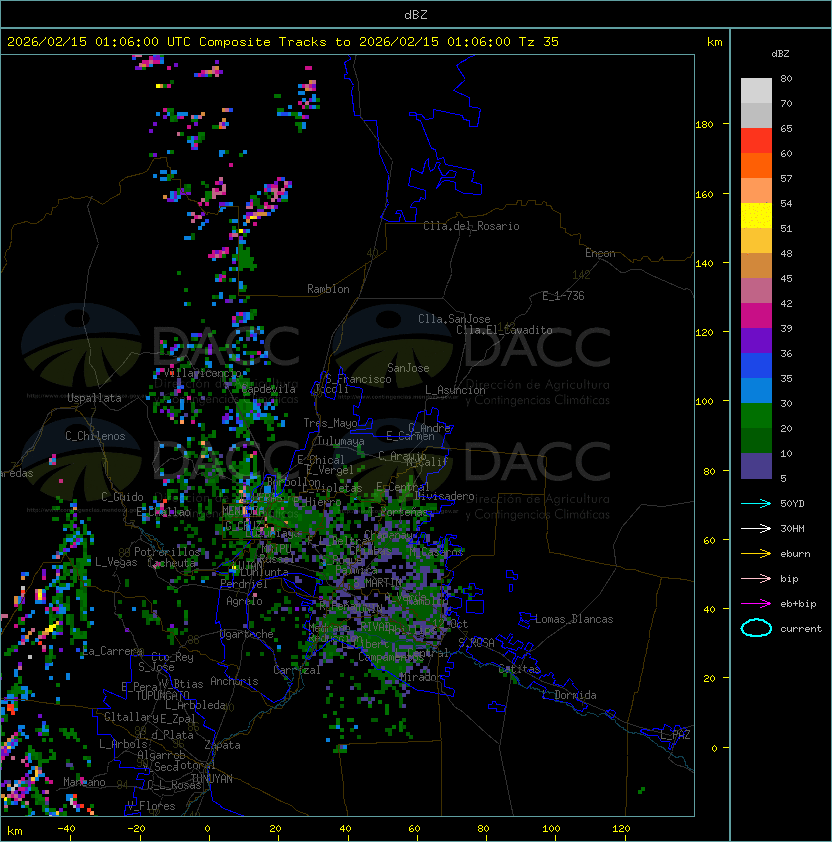Pick the dark green 10-20 dBZ swatch
832x842 pixels.
pos(756,440)
